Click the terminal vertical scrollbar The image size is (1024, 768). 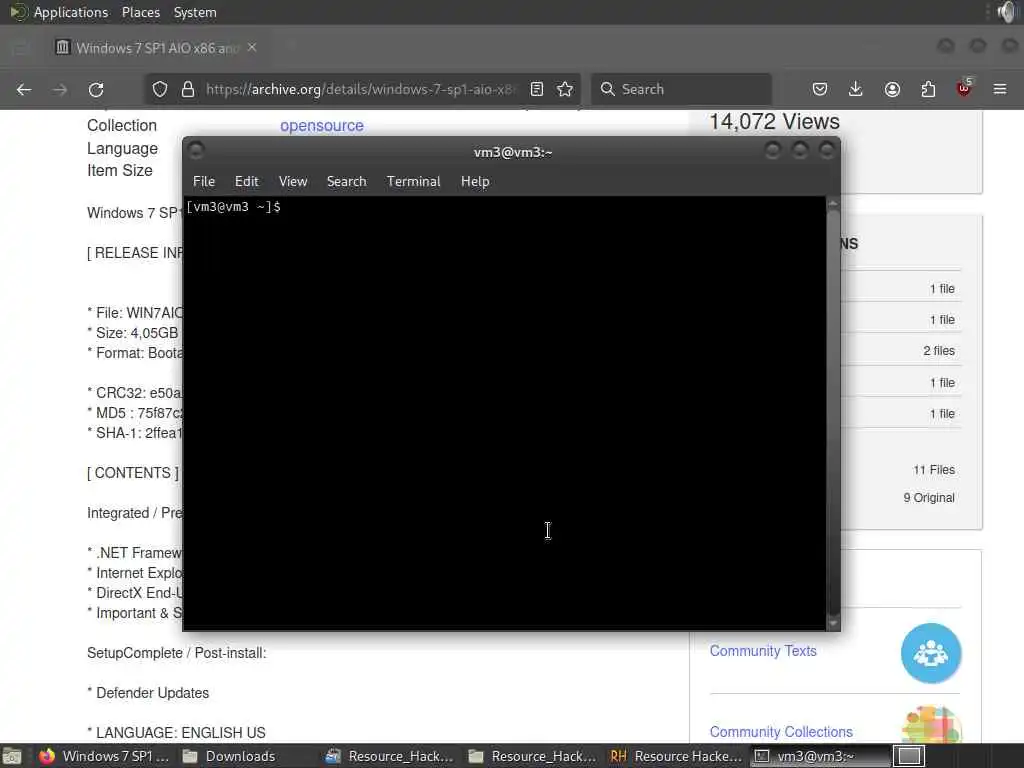[x=833, y=413]
